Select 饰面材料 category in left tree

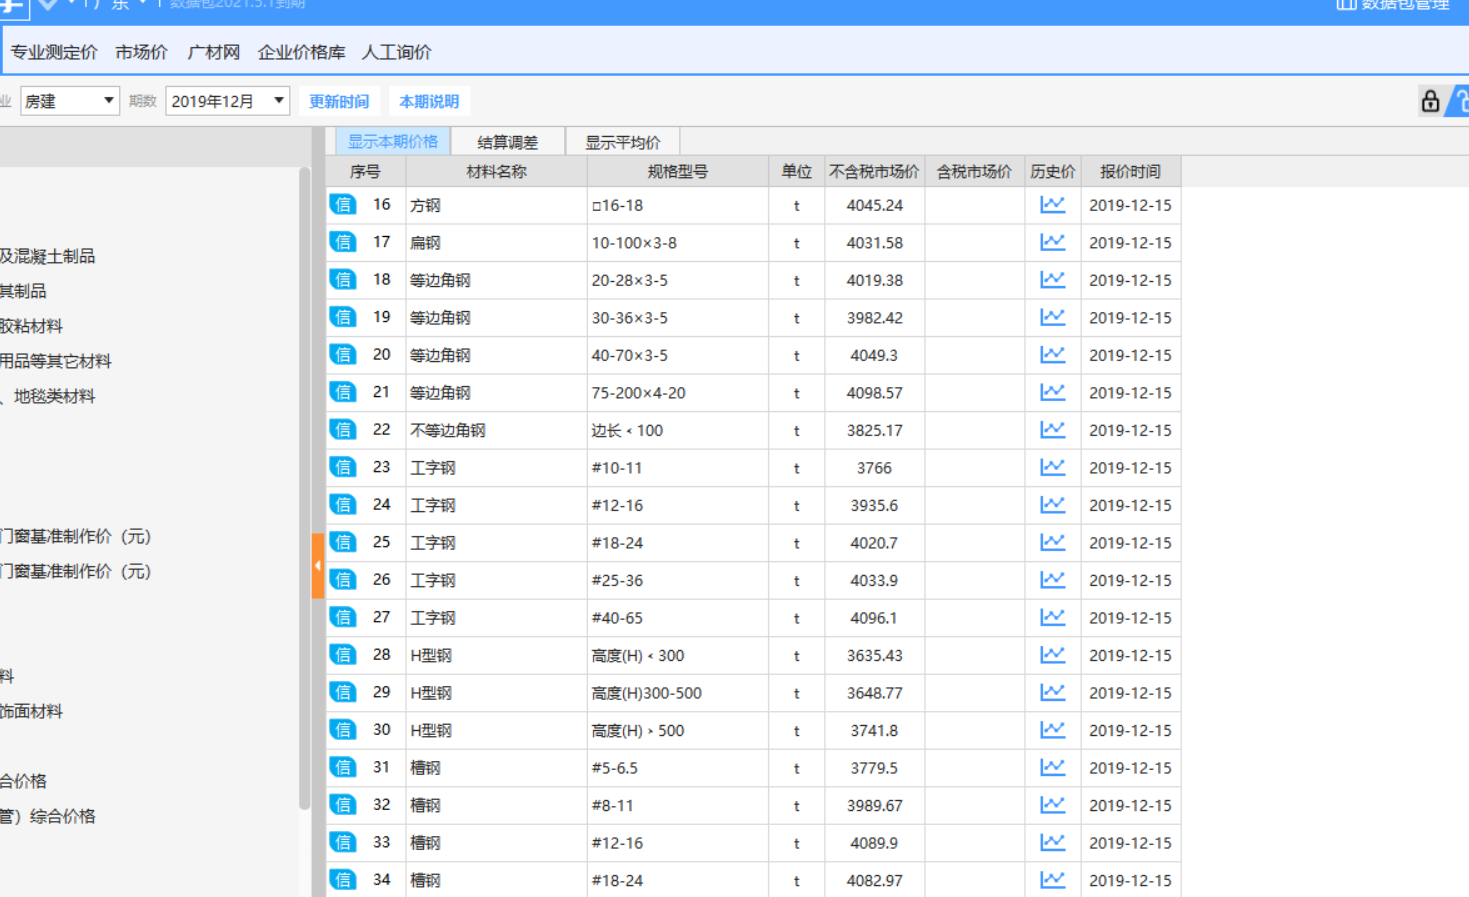pos(31,711)
